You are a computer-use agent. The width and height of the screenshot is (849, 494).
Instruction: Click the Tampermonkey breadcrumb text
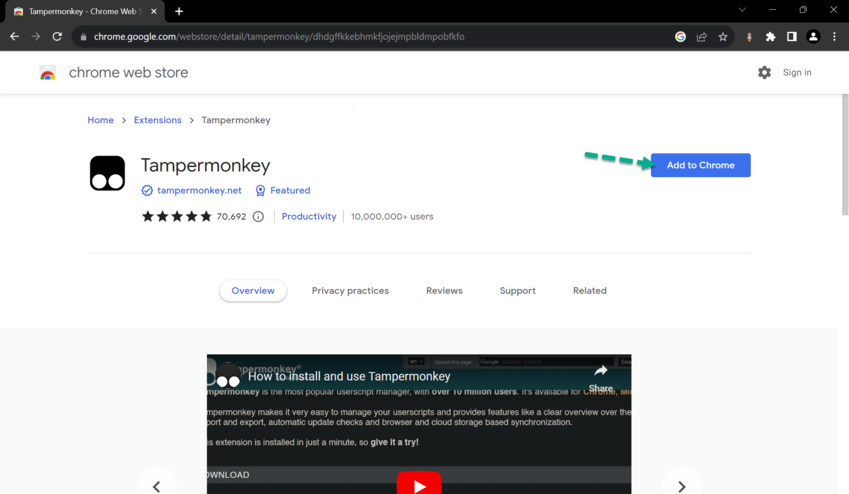click(236, 120)
